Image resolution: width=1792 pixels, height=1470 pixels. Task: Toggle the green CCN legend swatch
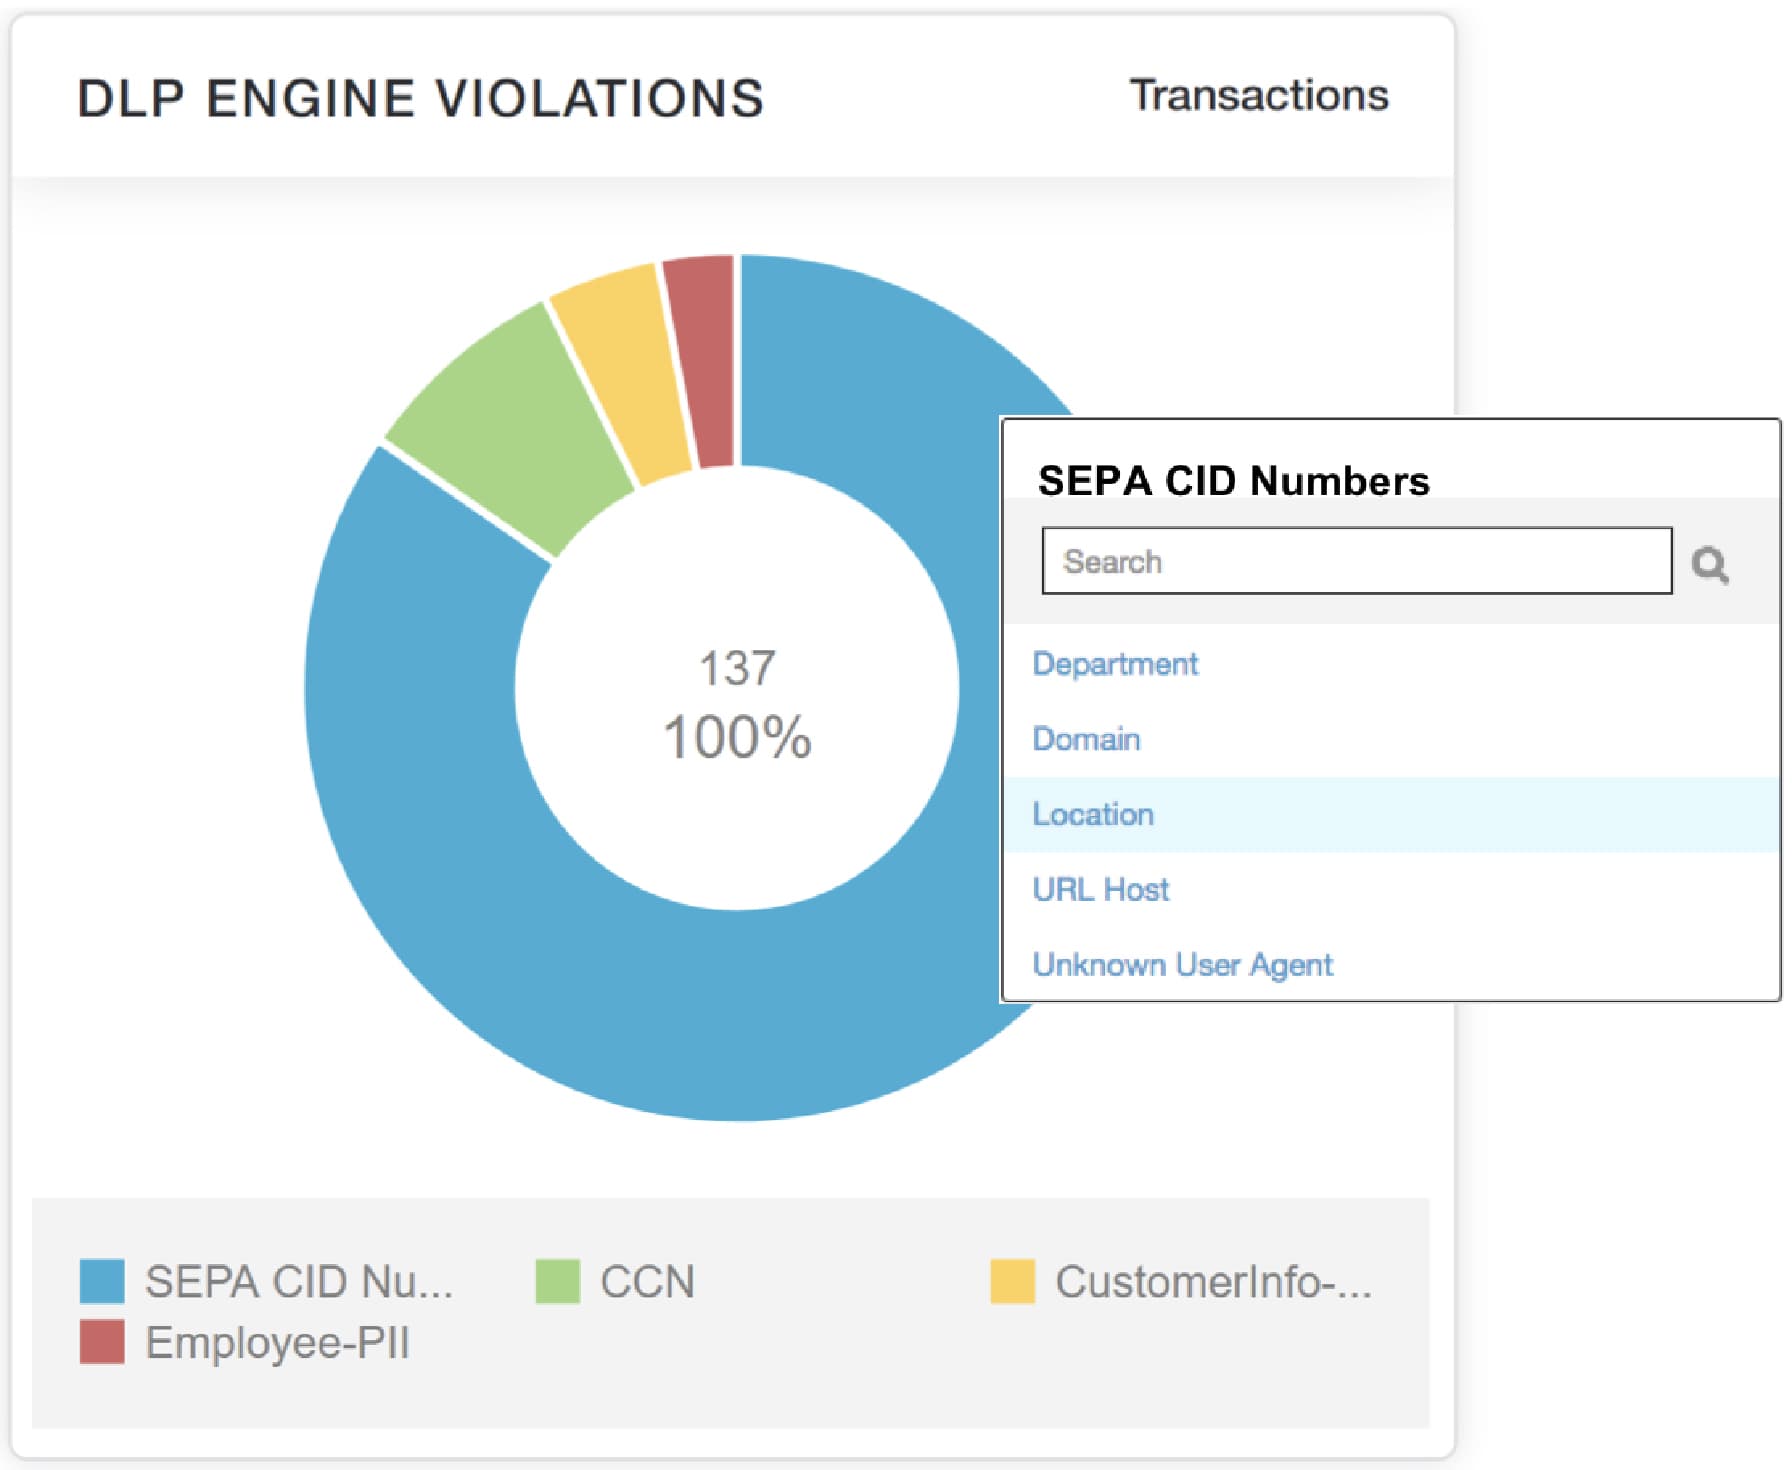coord(557,1281)
